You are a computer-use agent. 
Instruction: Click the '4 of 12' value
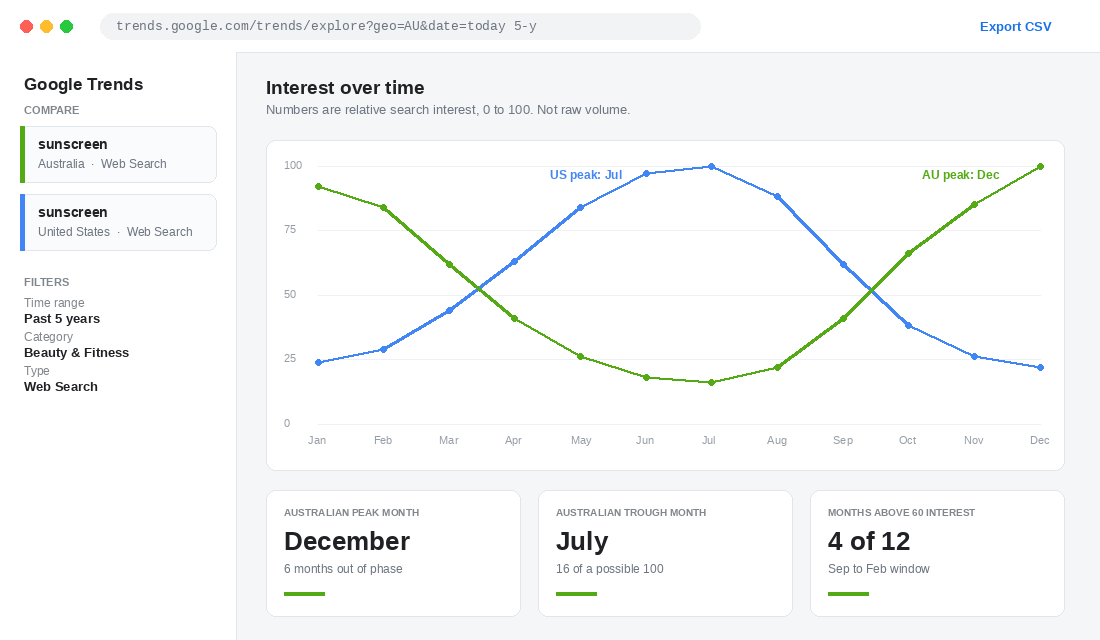868,541
